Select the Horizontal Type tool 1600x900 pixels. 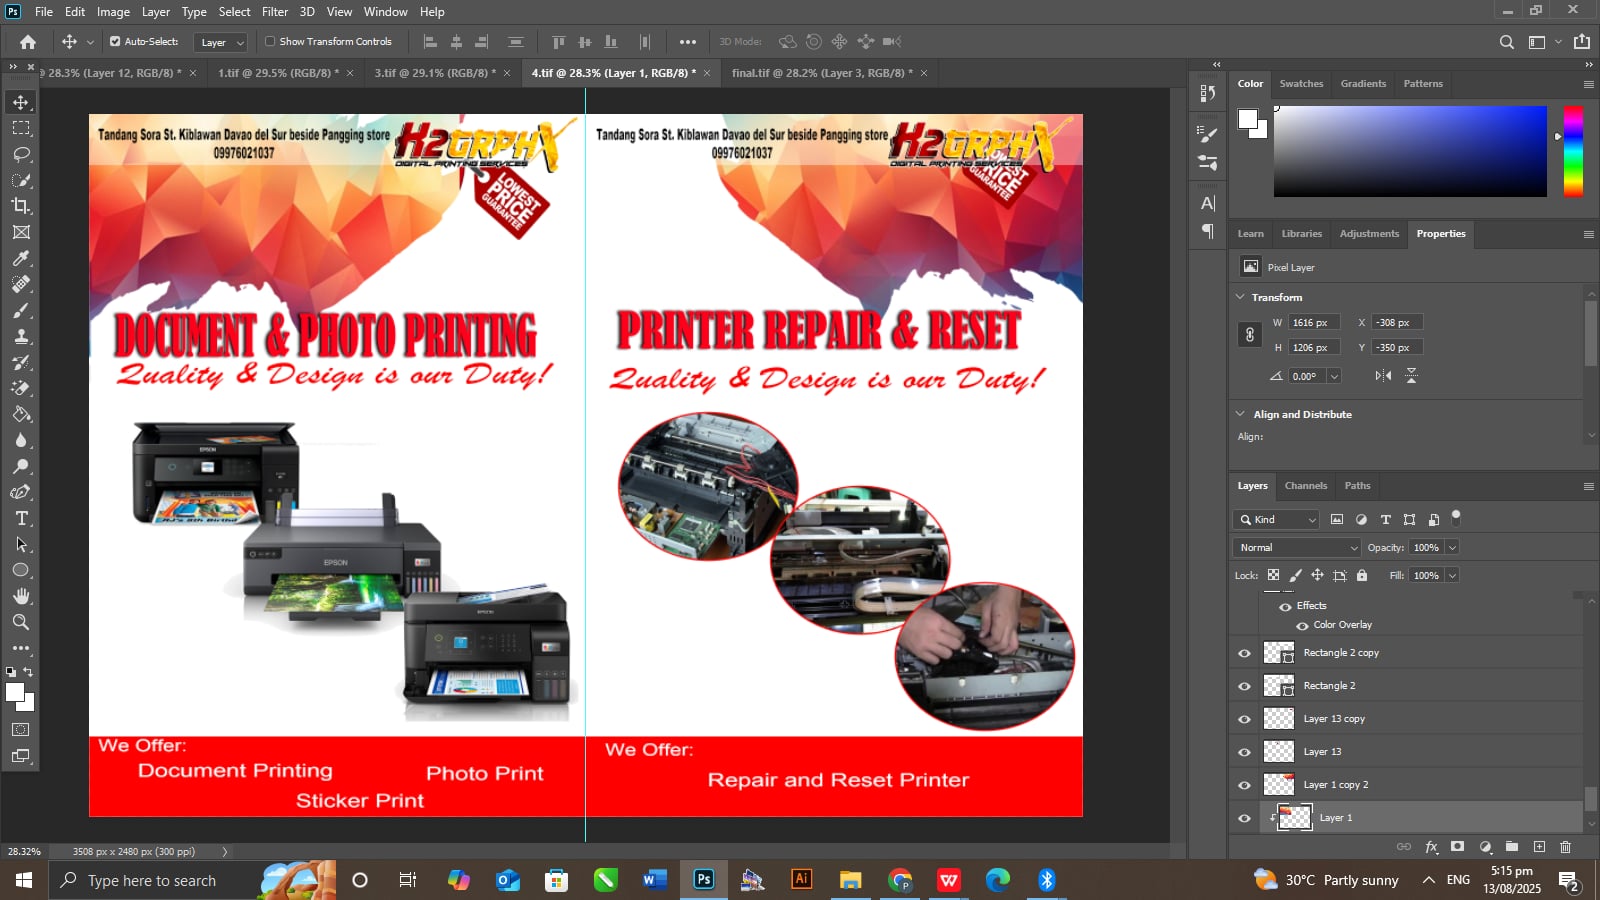(21, 518)
